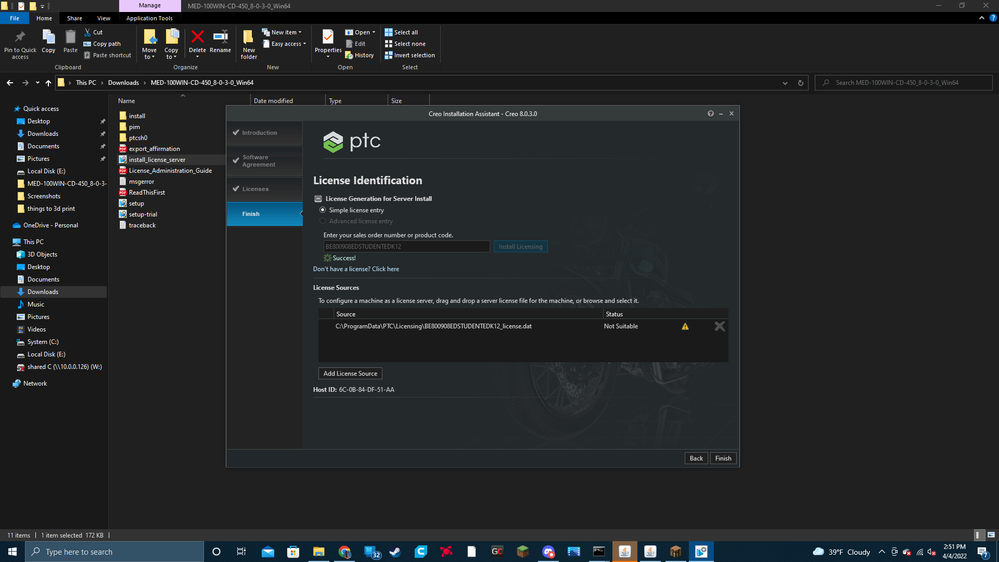Expand the address bar history dropdown
This screenshot has width=999, height=562.
(785, 83)
